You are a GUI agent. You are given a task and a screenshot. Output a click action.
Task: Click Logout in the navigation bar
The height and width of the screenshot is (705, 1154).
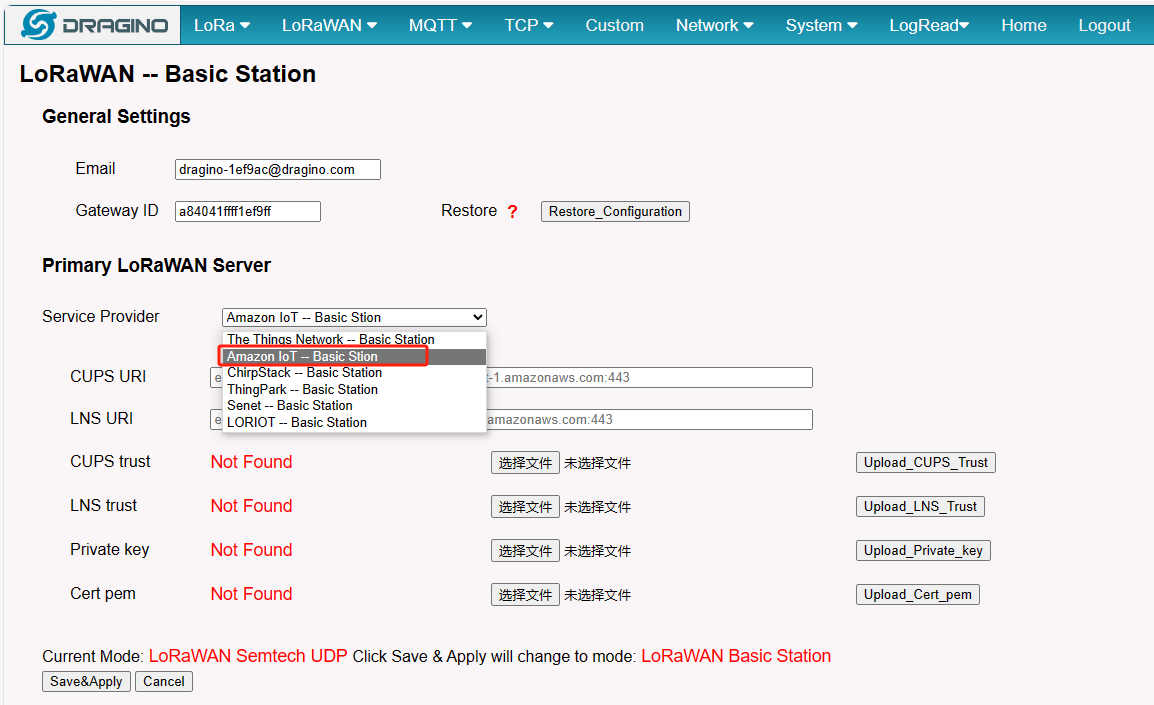1104,25
